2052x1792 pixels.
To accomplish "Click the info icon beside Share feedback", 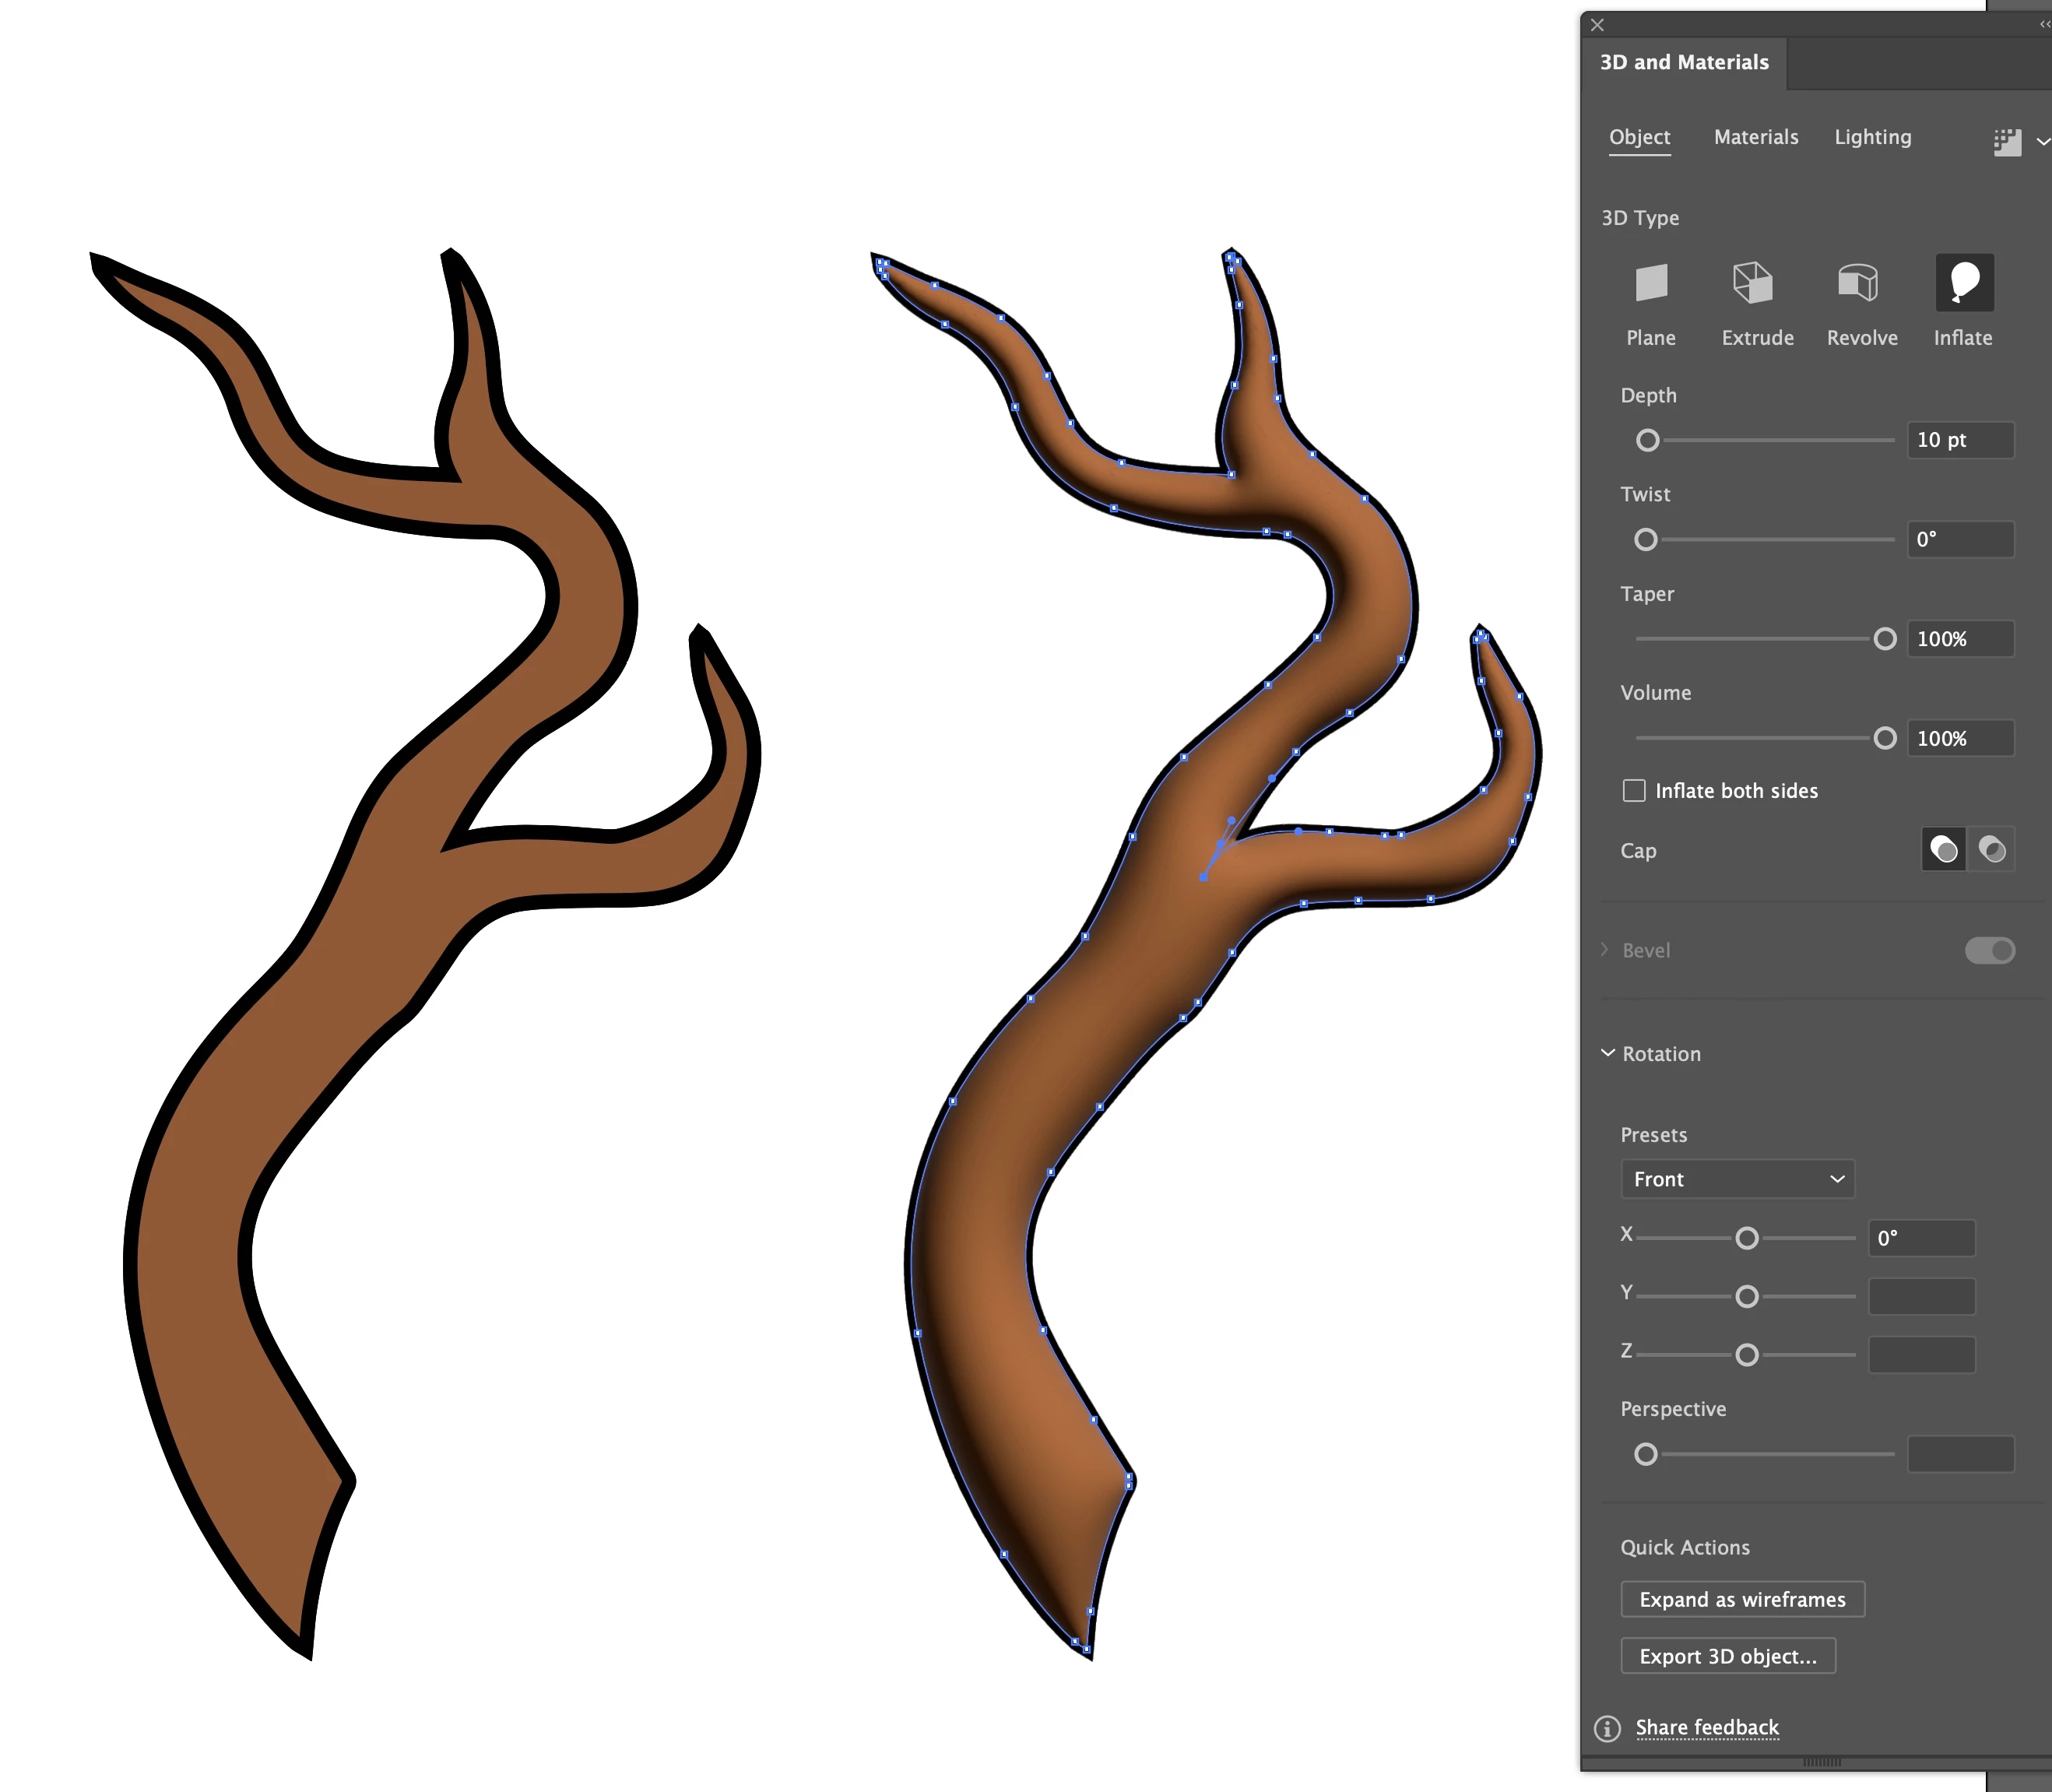I will 1607,1728.
